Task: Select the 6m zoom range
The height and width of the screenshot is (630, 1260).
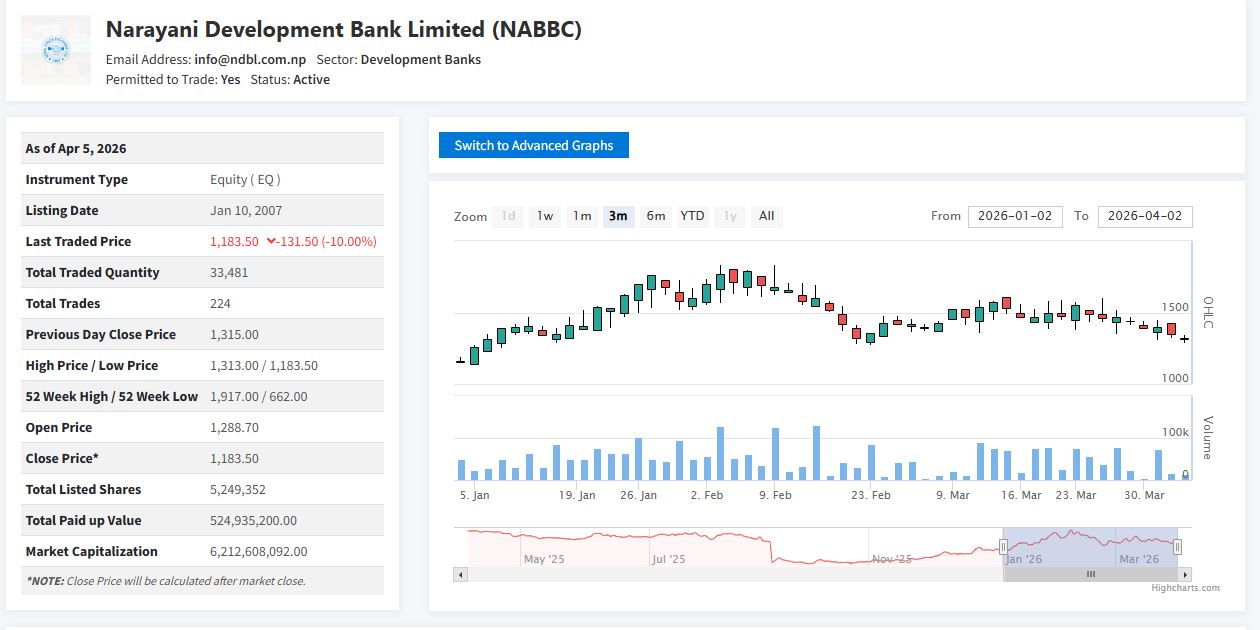Action: coord(655,216)
